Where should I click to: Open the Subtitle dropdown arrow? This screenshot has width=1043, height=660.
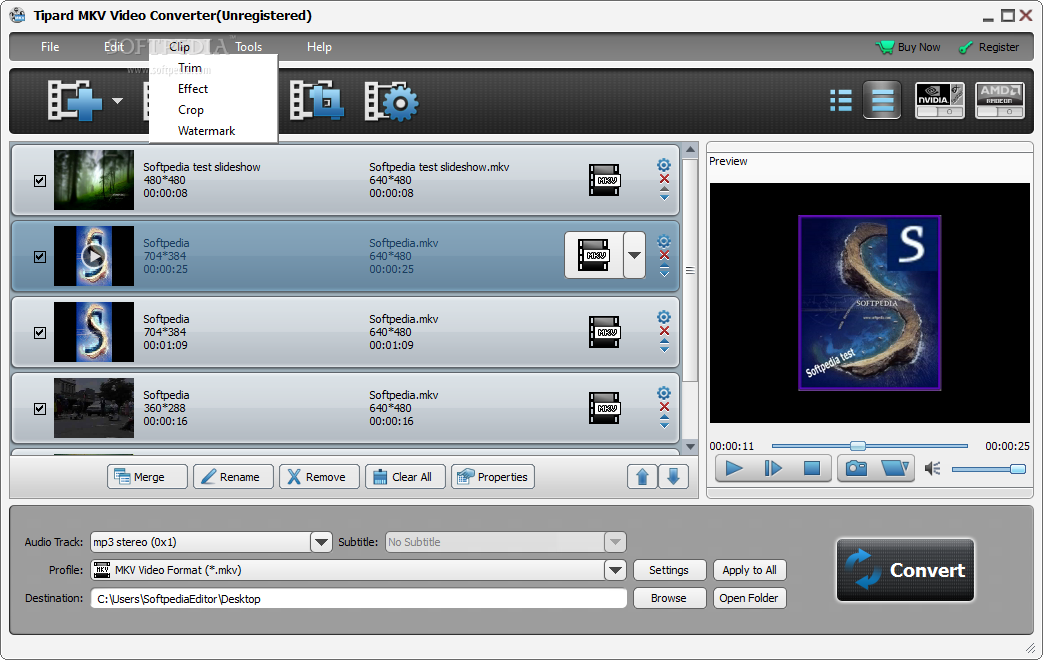[615, 542]
